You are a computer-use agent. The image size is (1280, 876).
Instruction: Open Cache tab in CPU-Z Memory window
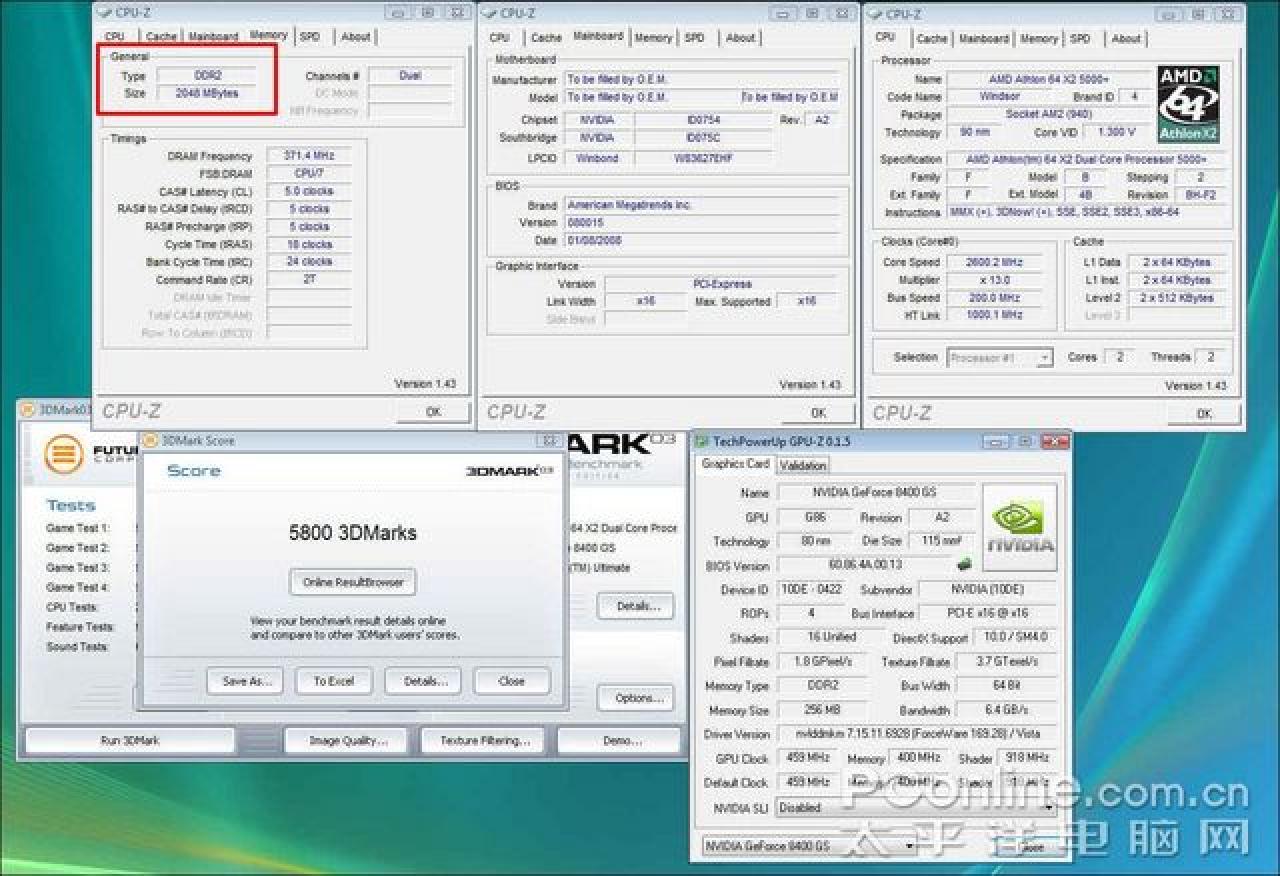point(161,37)
